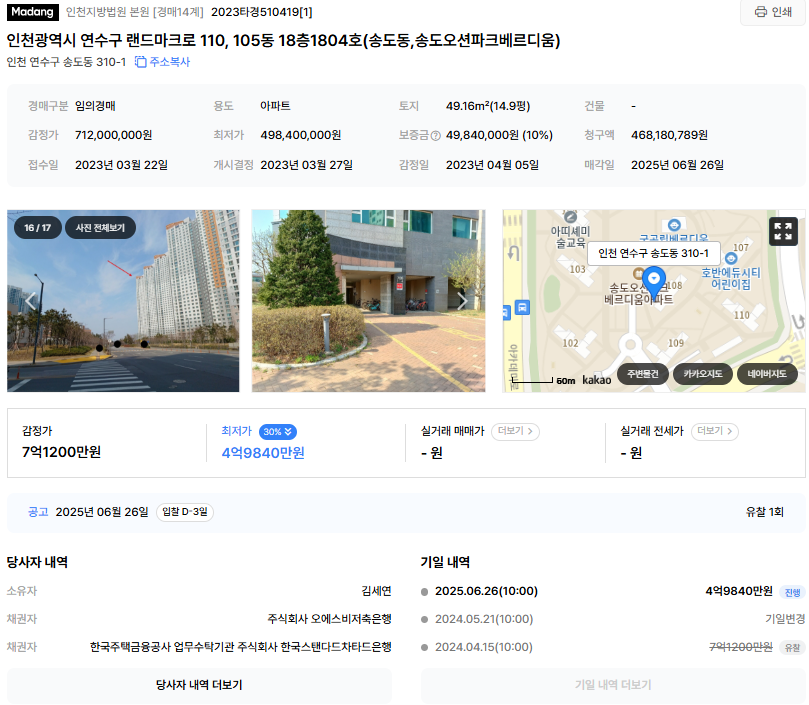Click the Madang logo

[33, 12]
